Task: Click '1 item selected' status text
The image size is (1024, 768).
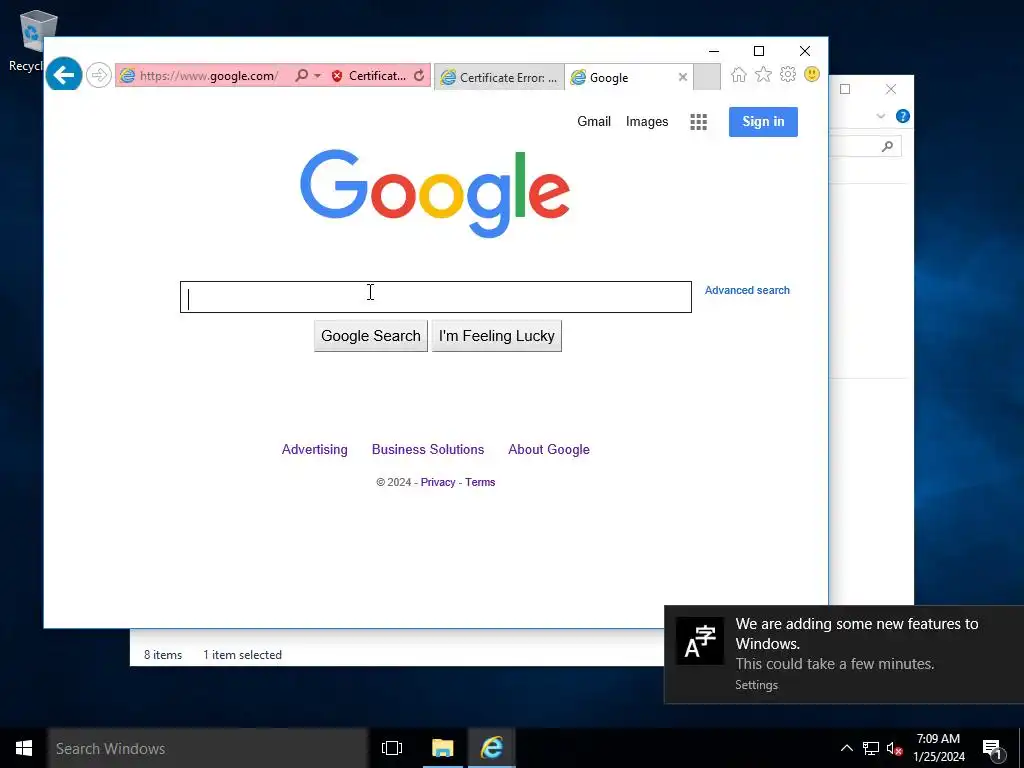Action: [x=242, y=654]
